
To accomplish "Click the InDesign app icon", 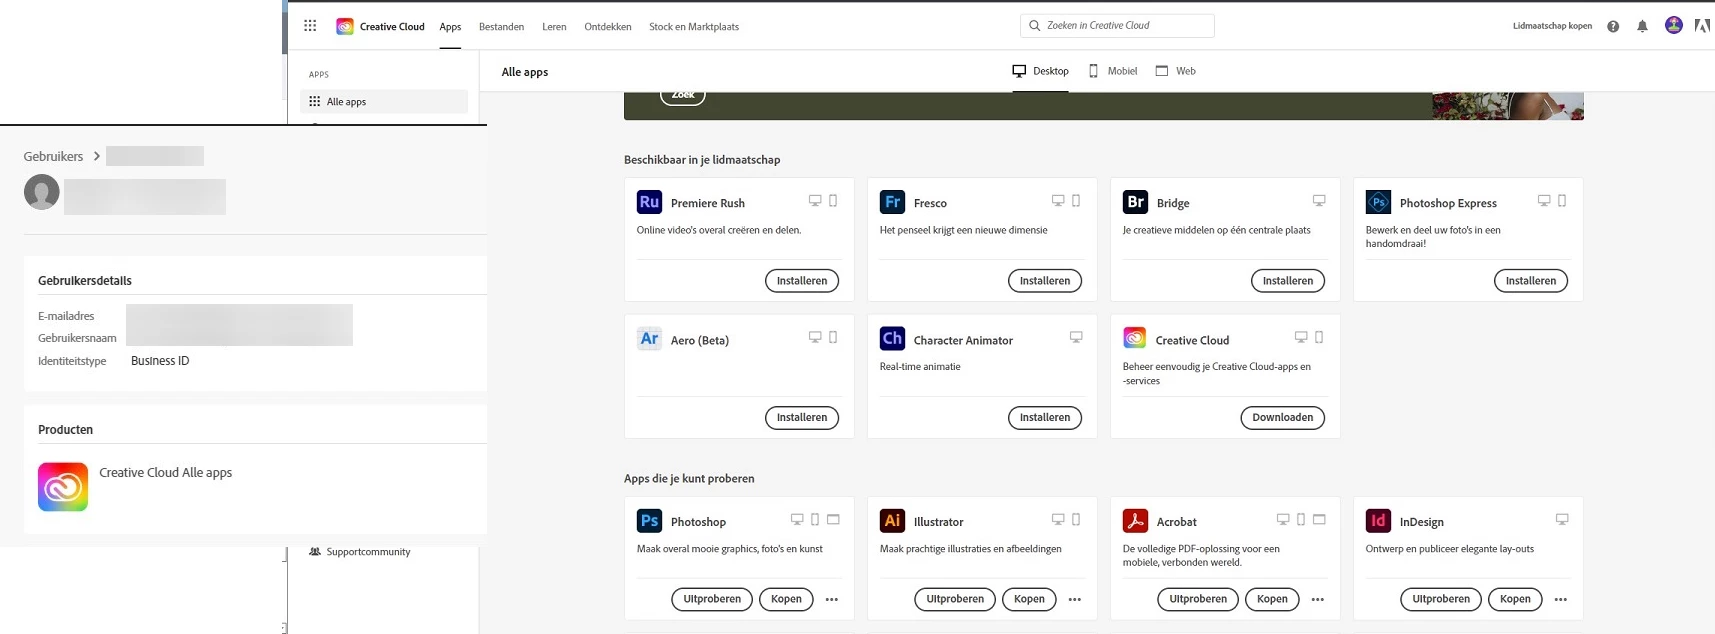I will [1378, 521].
